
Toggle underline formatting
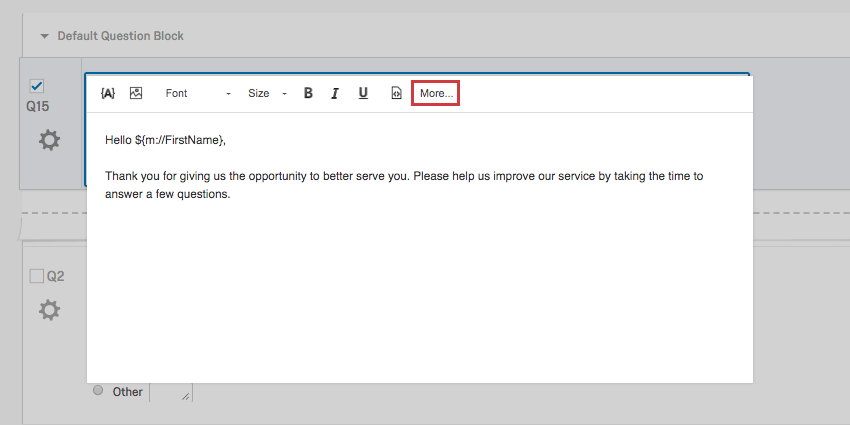(x=363, y=93)
